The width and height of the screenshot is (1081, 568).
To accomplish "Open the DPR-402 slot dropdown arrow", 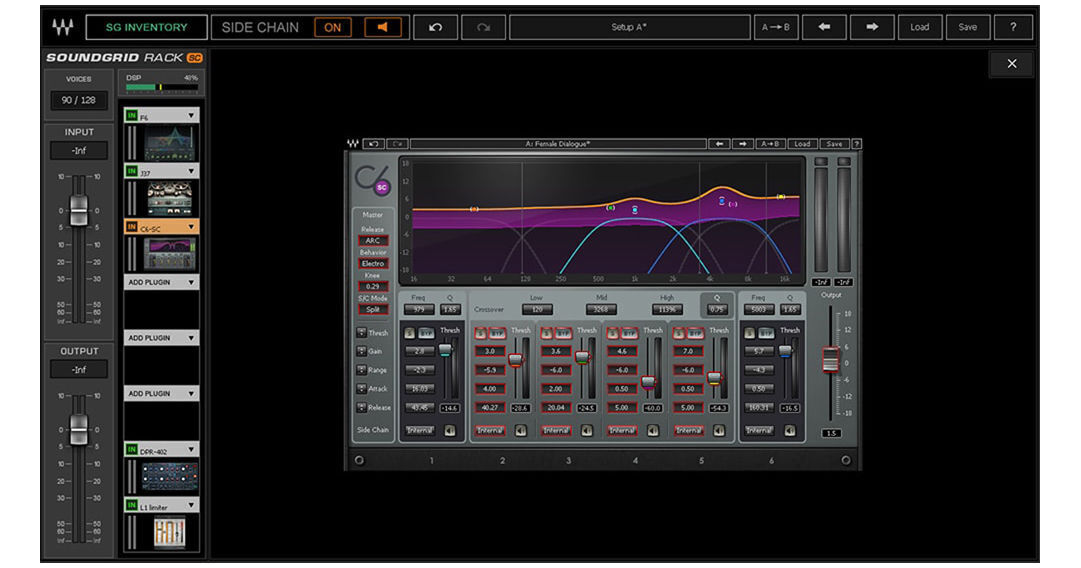I will pos(191,449).
